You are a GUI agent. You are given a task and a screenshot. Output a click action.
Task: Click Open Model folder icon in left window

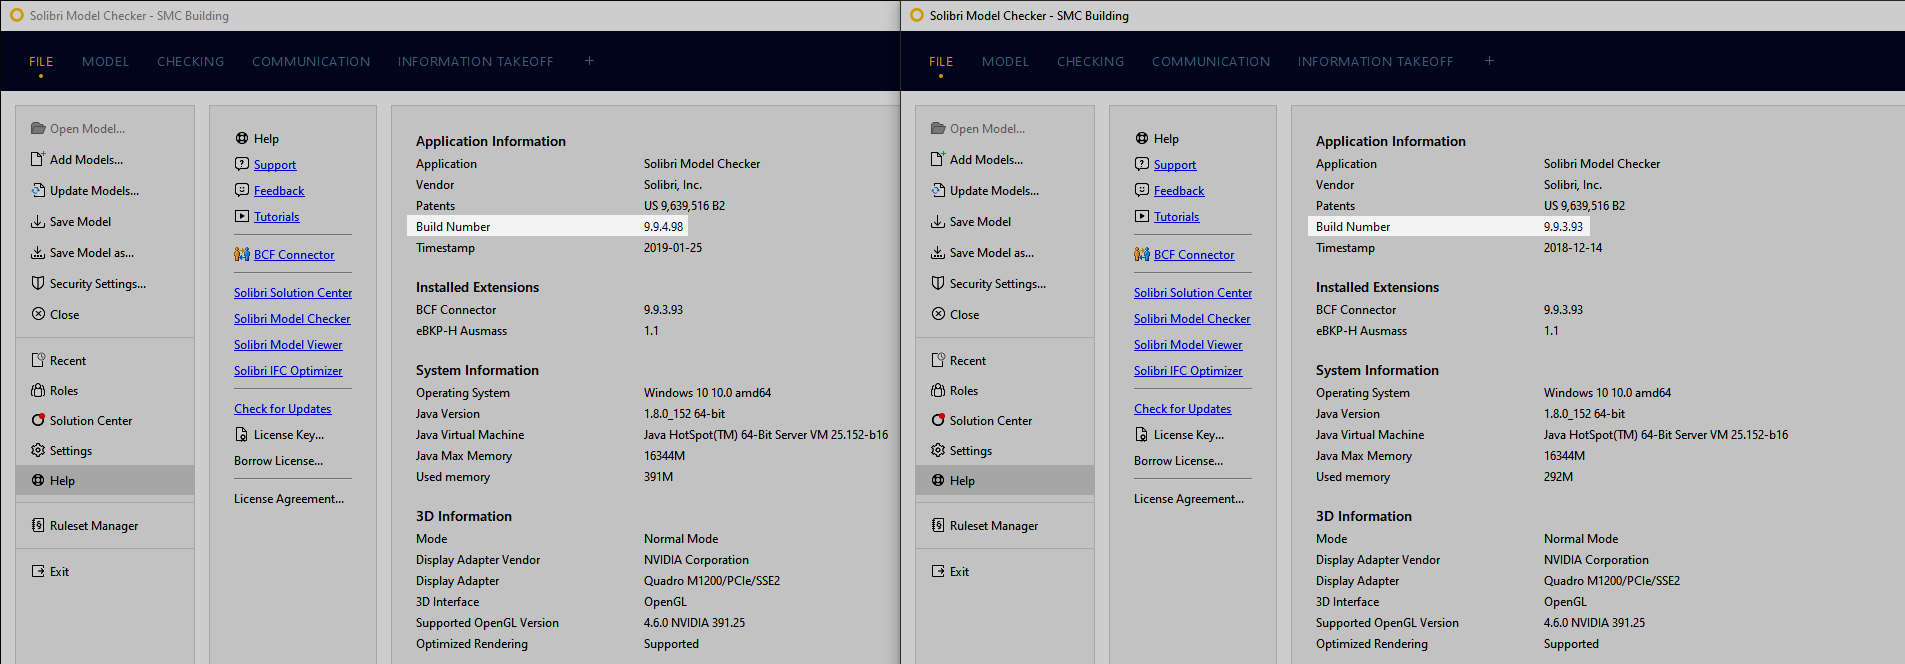[38, 128]
